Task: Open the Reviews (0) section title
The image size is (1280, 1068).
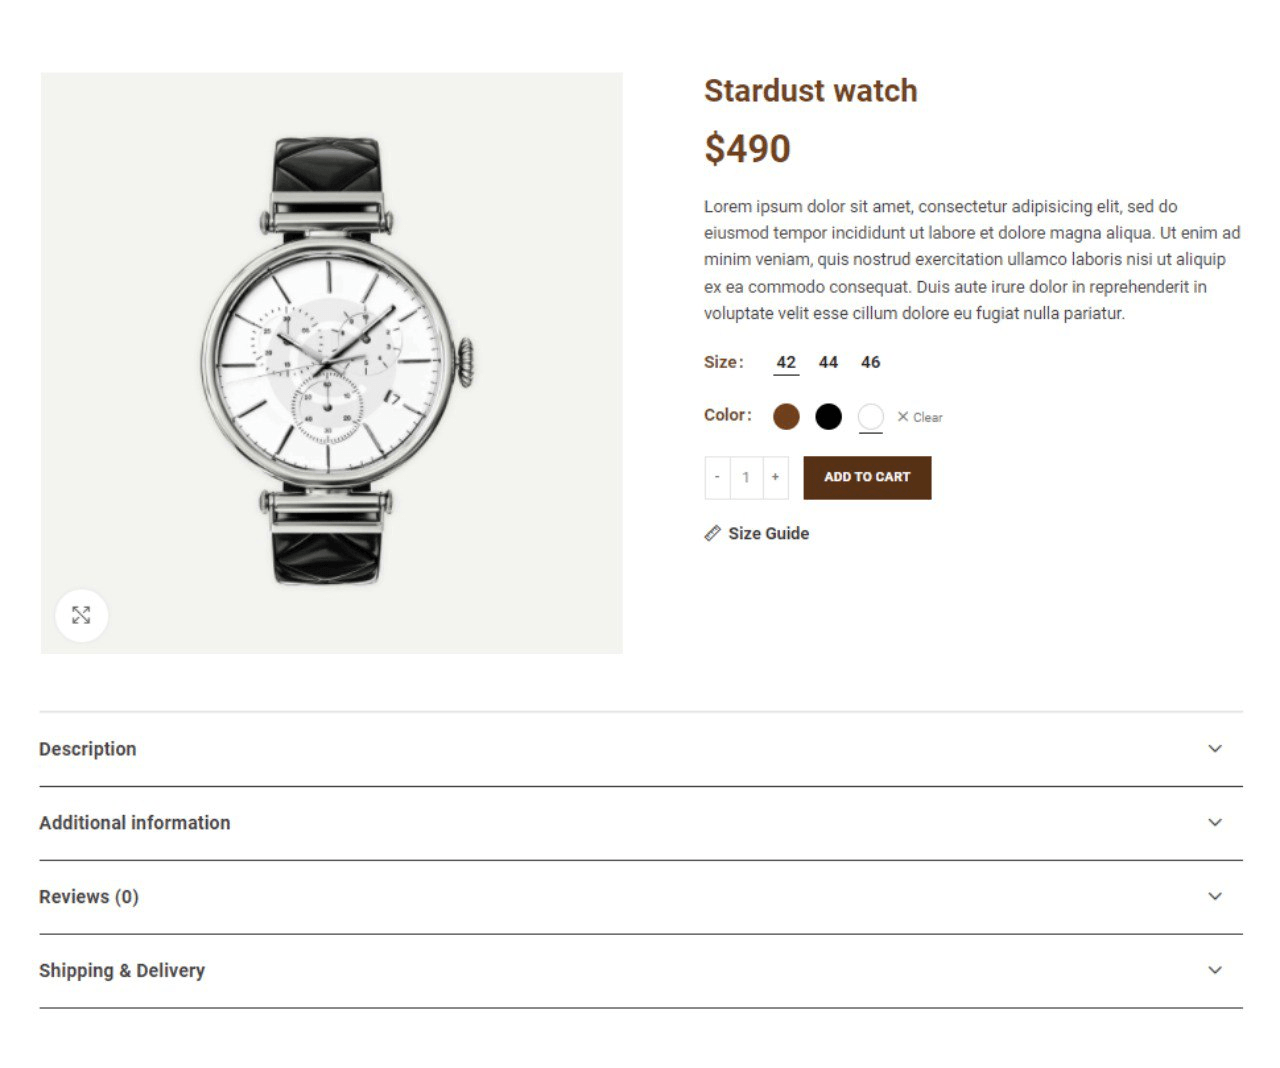Action: tap(89, 896)
